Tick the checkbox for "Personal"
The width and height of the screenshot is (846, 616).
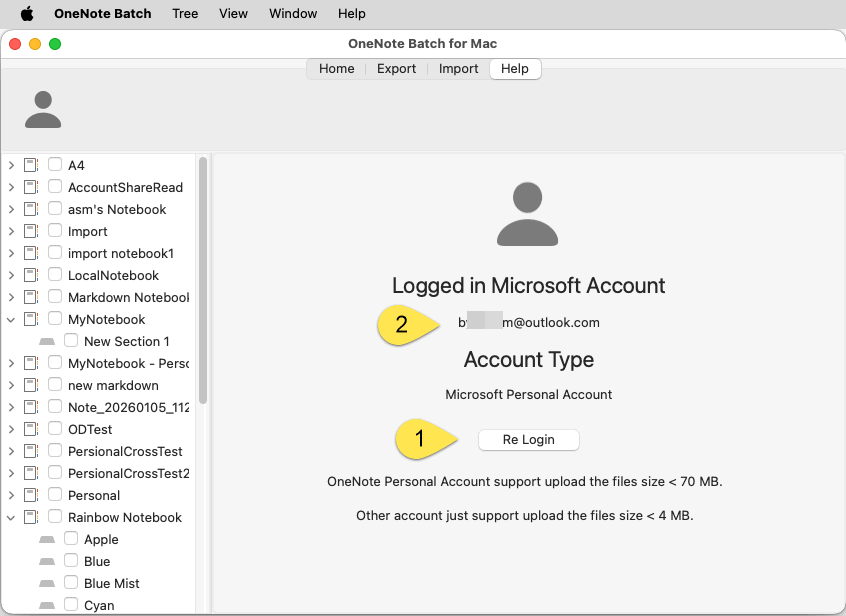[x=54, y=495]
